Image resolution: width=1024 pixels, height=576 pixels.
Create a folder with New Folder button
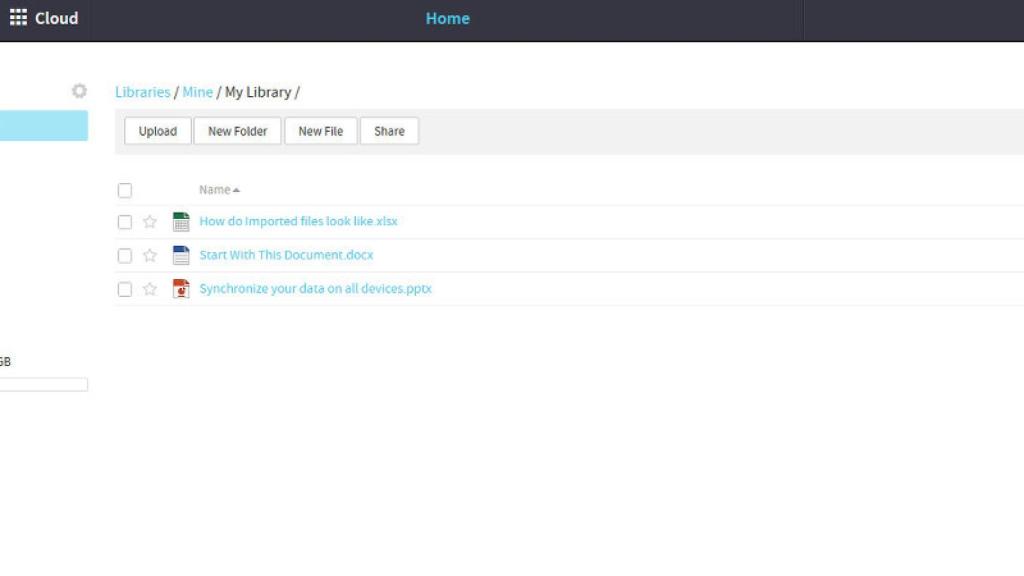pyautogui.click(x=237, y=131)
